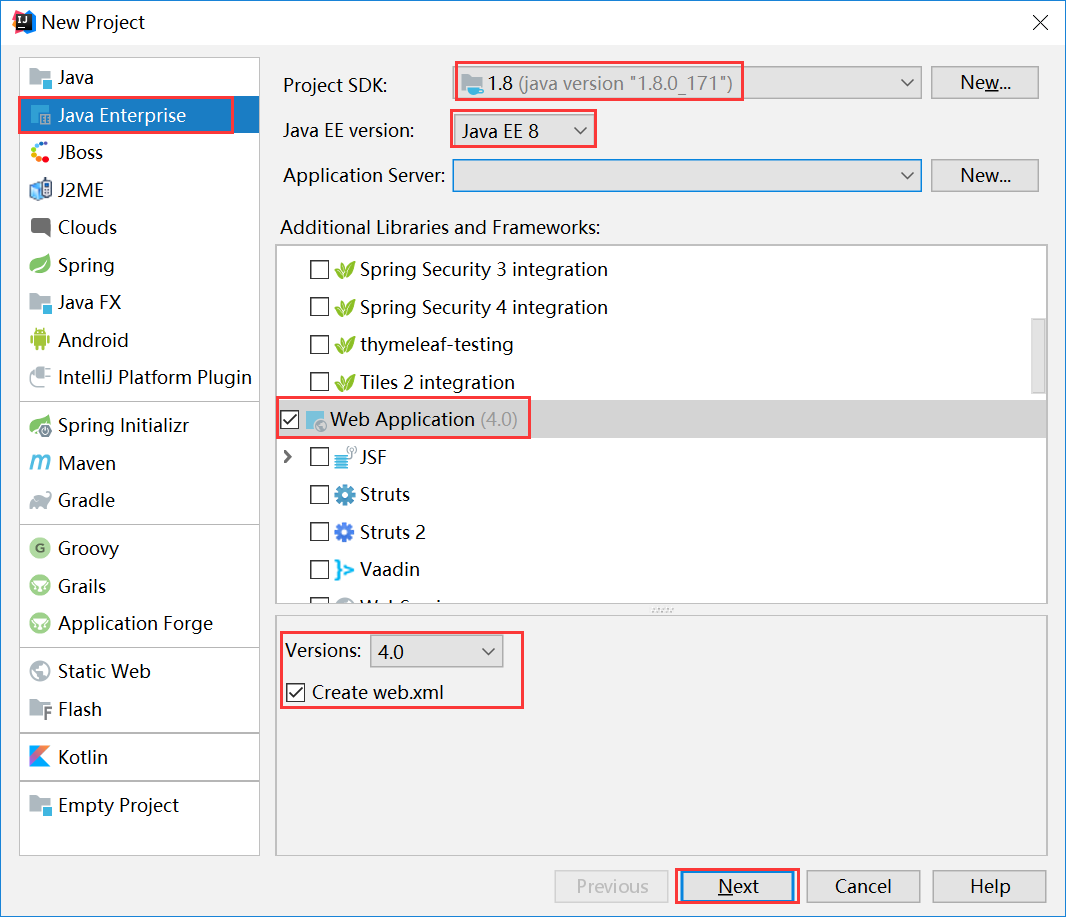Viewport: 1066px width, 917px height.
Task: Select the Spring leaf icon
Action: click(41, 264)
